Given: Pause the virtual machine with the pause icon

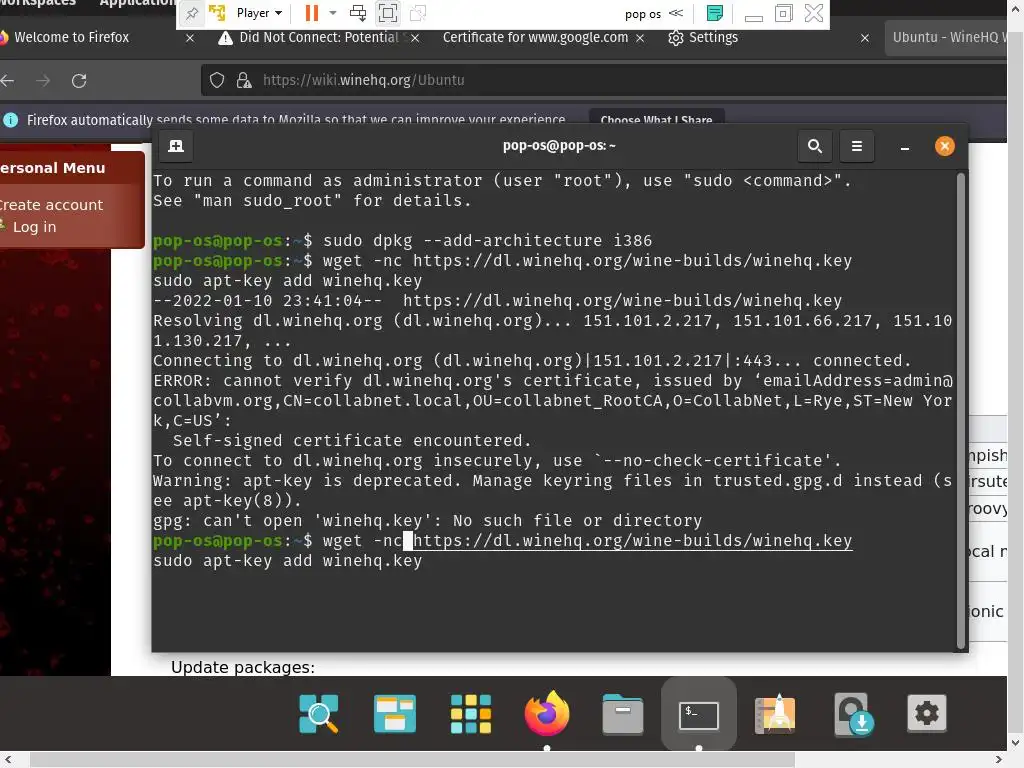Looking at the screenshot, I should coord(312,13).
